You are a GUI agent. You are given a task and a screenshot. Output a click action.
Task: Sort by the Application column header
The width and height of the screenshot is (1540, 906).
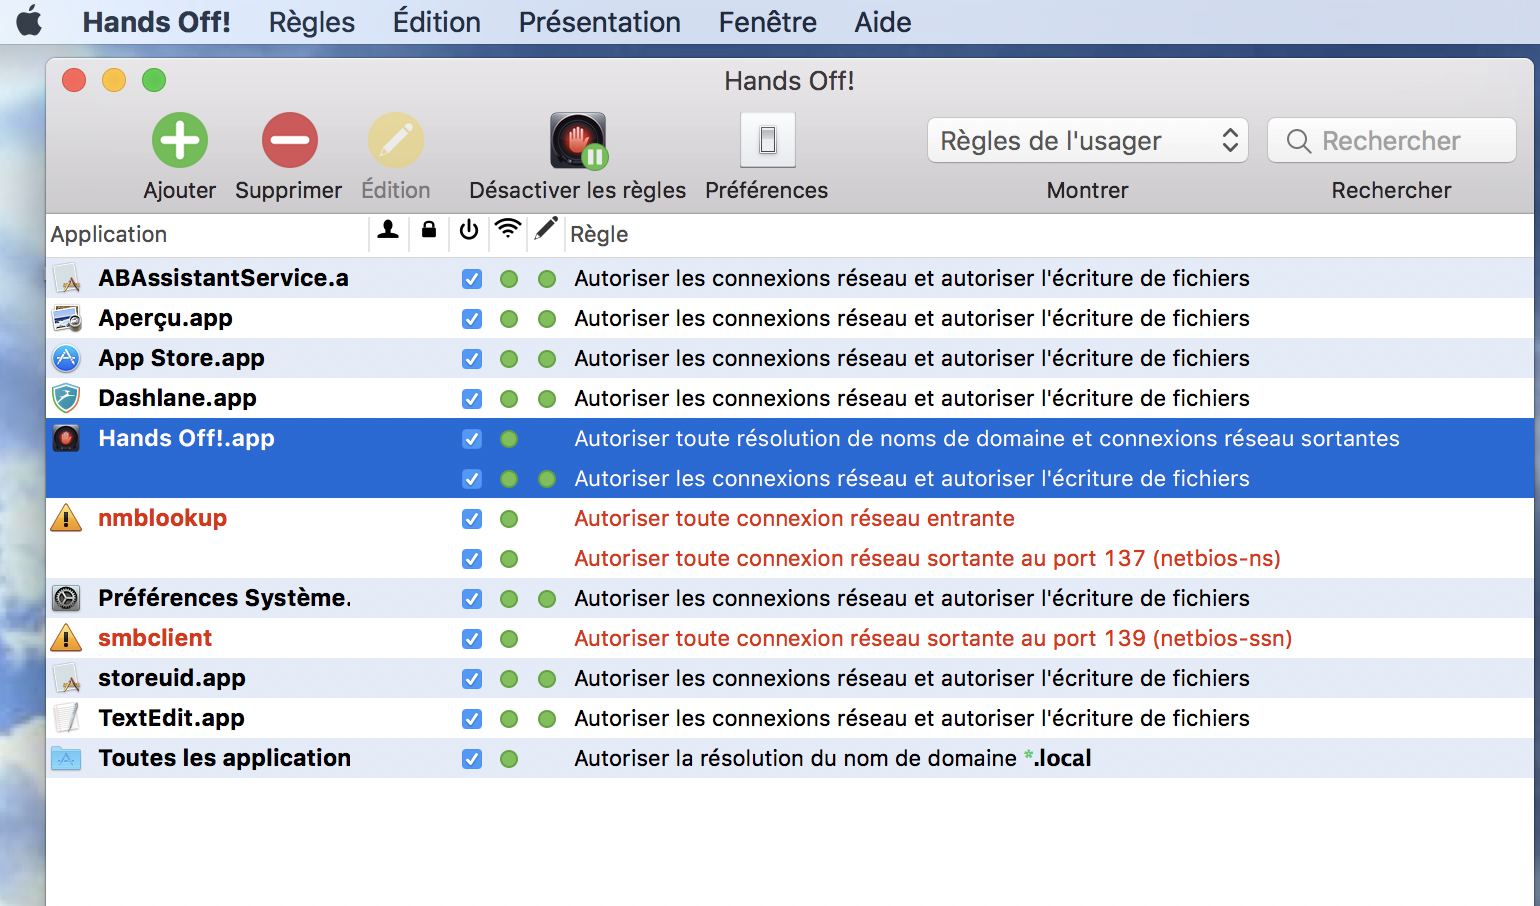(x=109, y=234)
